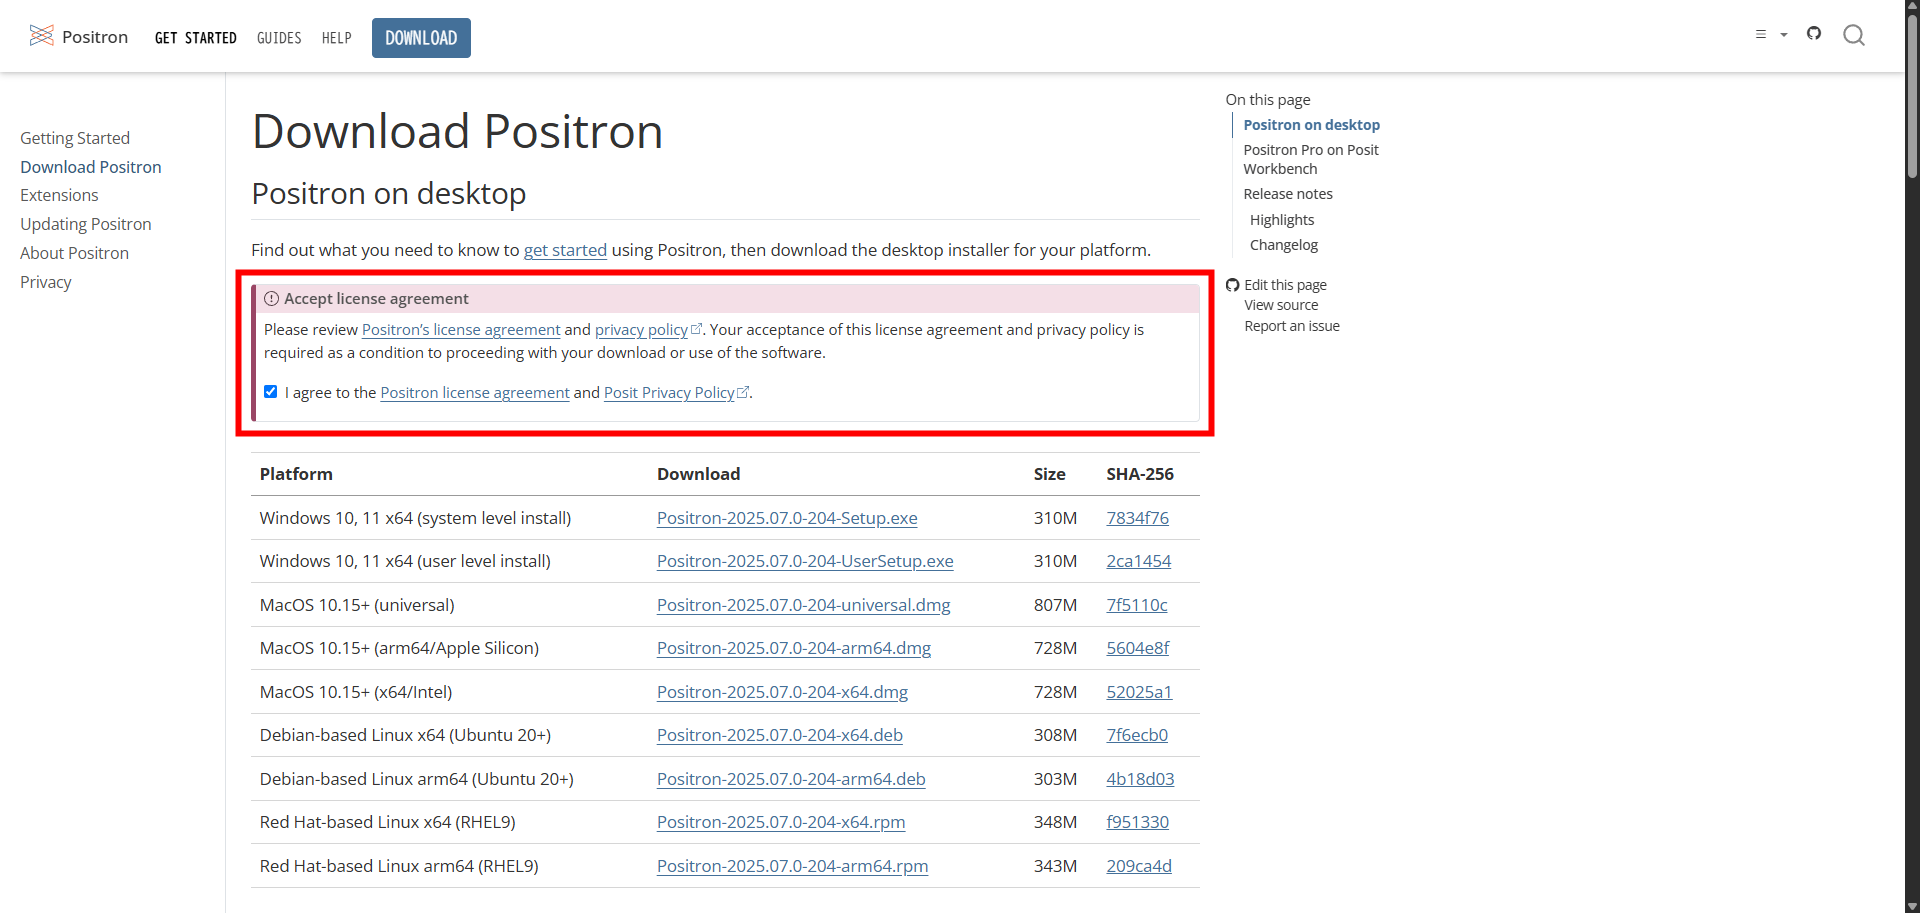1920x913 pixels.
Task: Go to Extensions in the sidebar
Action: 59,195
